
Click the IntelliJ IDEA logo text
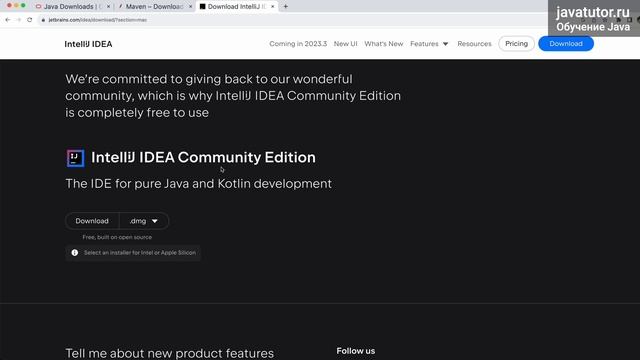(88, 44)
